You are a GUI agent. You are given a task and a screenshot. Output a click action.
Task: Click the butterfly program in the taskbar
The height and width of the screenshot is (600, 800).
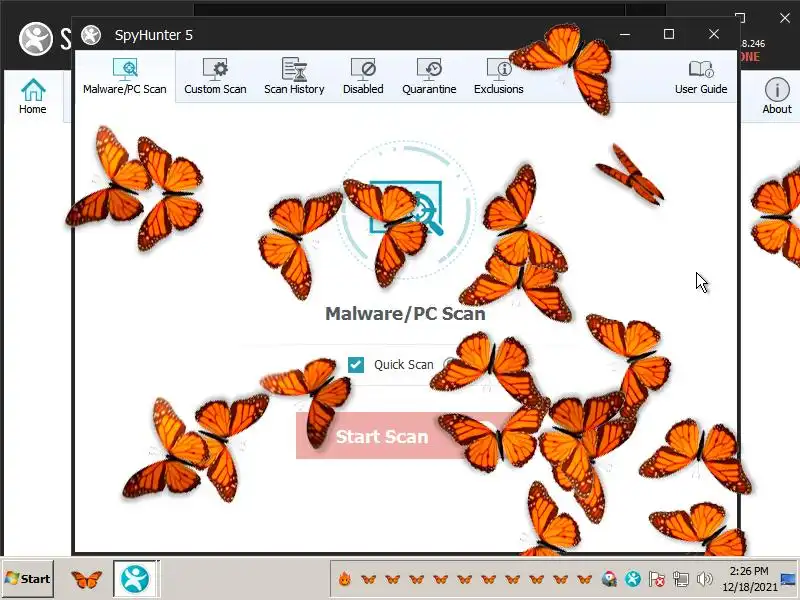coord(86,579)
